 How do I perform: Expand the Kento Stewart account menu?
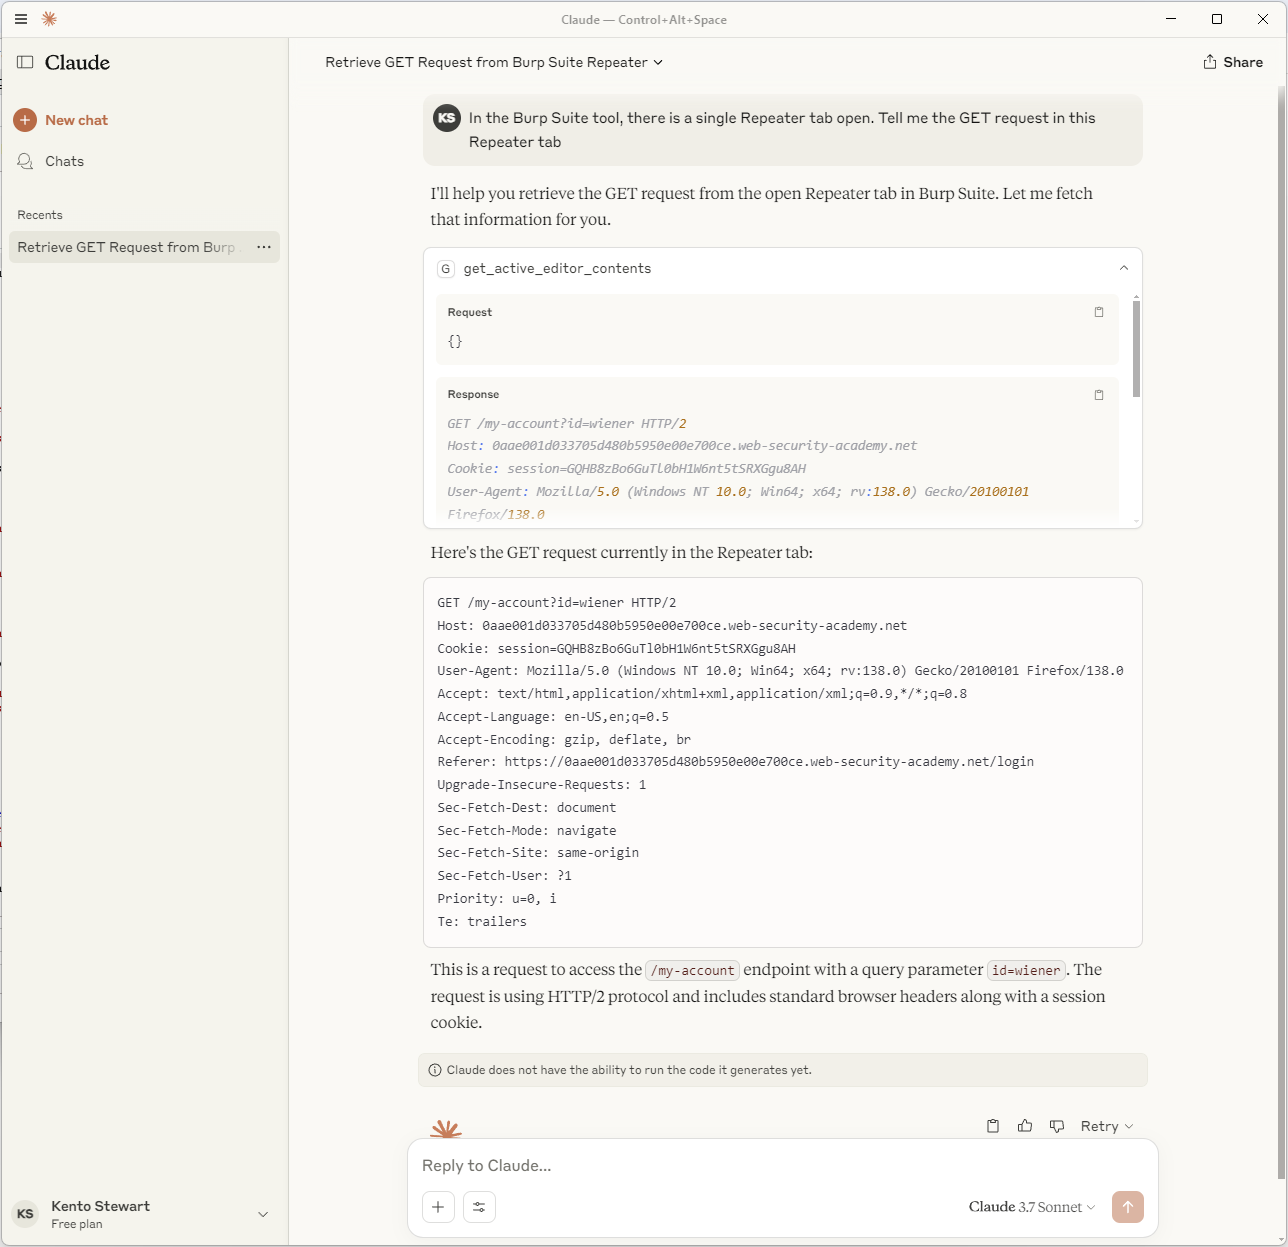pos(262,1213)
